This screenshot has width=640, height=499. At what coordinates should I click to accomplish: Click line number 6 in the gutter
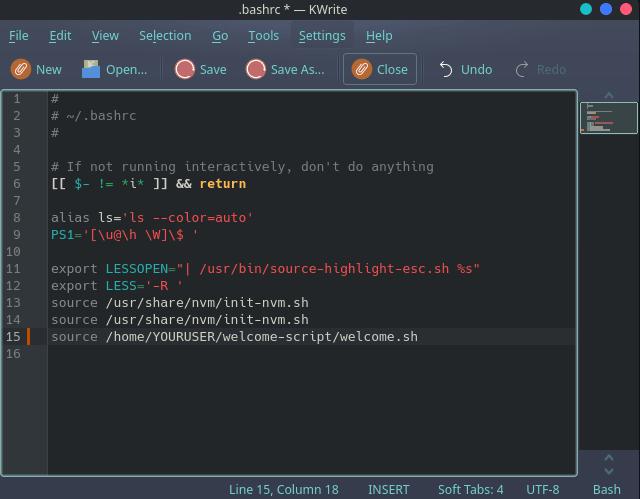pyautogui.click(x=17, y=184)
